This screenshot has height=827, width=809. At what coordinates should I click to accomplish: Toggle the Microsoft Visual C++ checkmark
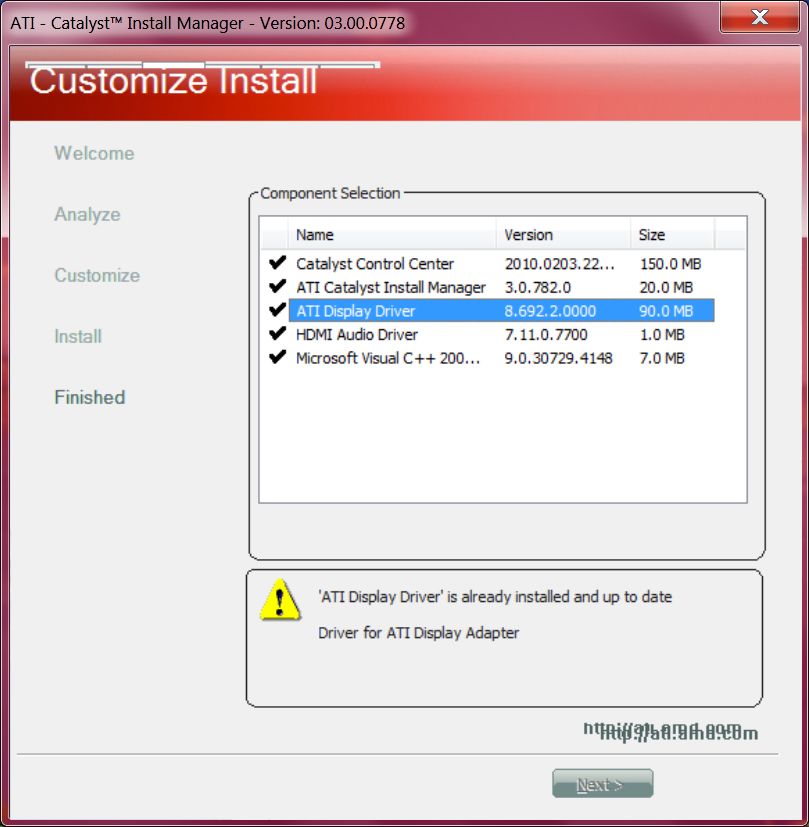[x=277, y=358]
